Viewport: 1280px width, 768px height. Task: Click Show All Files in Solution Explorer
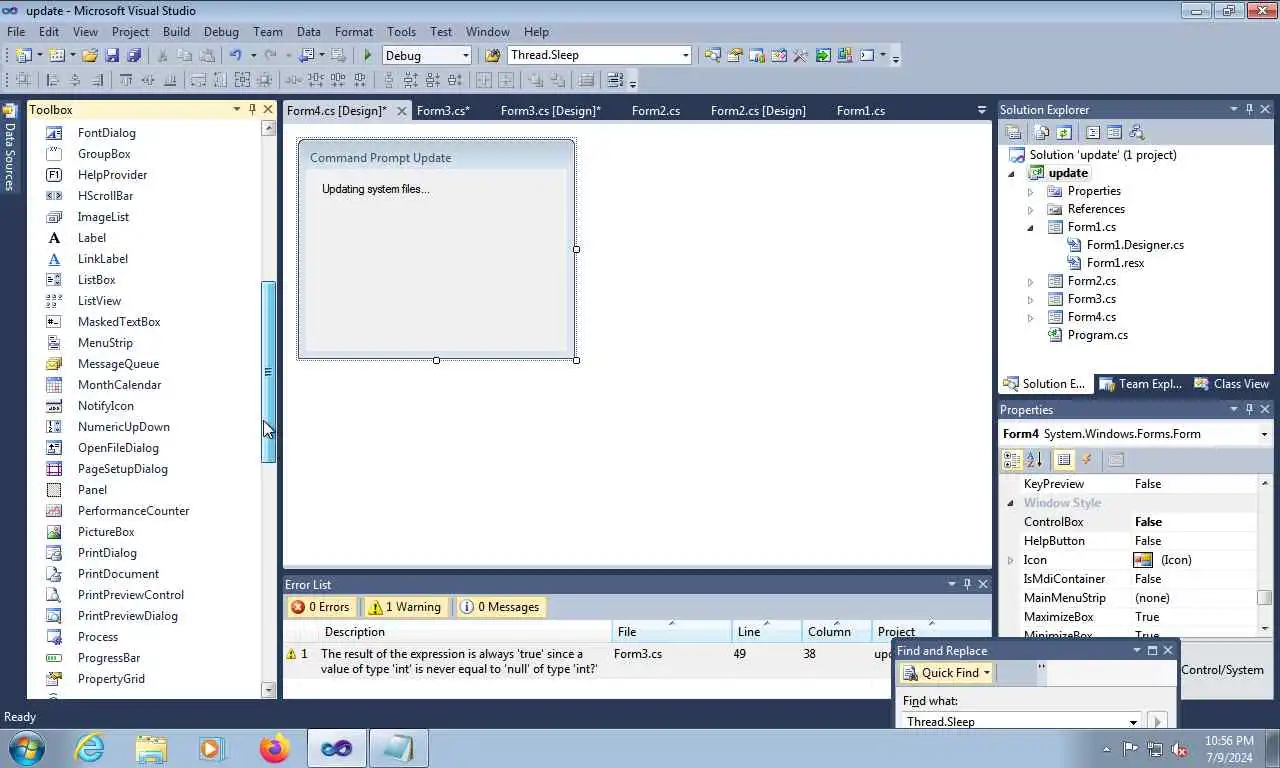tap(1042, 132)
